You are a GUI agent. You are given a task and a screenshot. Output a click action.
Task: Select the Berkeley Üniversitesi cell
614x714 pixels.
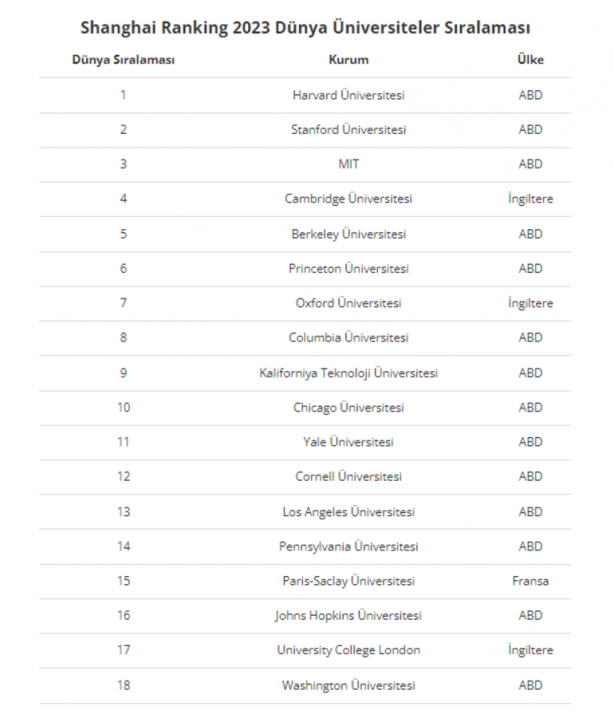click(x=348, y=234)
